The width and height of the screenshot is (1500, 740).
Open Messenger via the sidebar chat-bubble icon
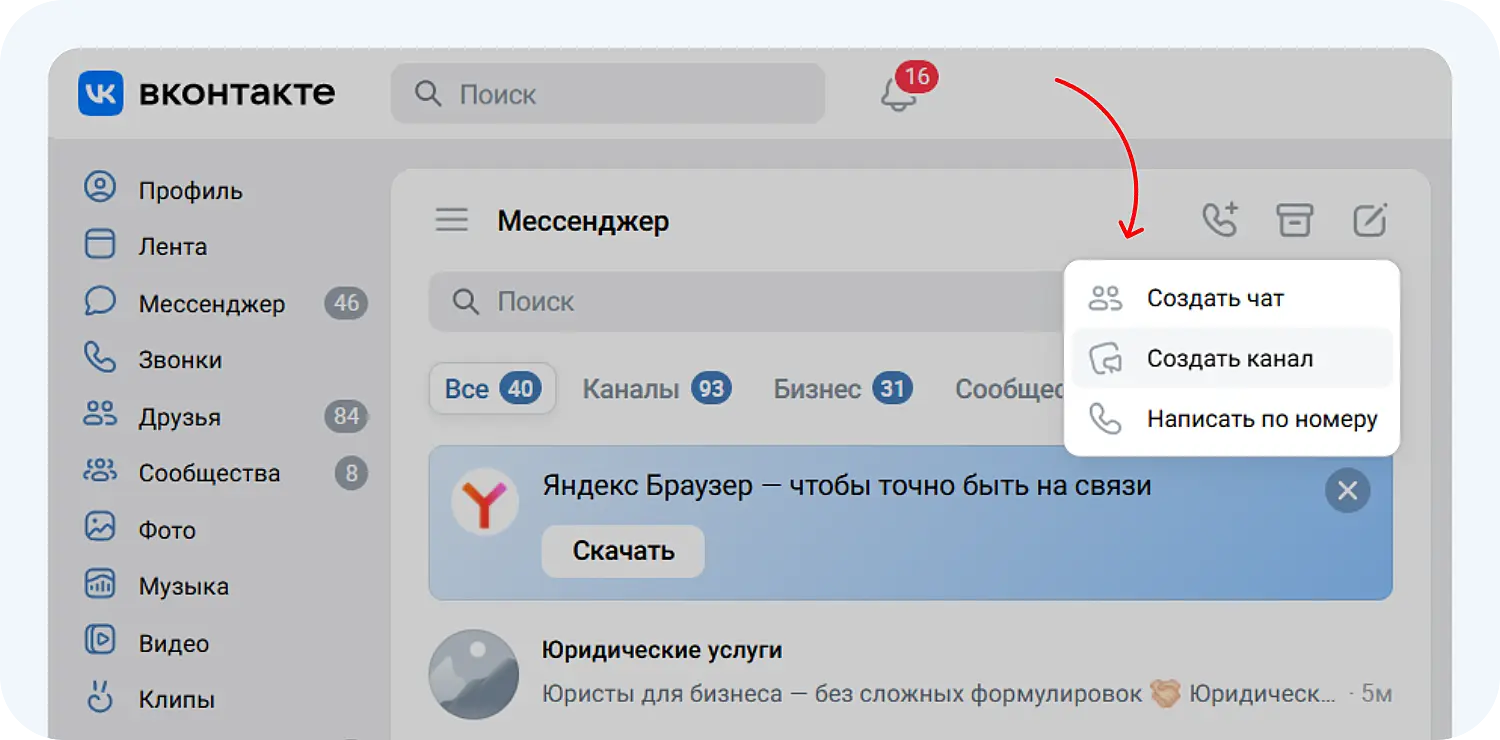tap(100, 302)
